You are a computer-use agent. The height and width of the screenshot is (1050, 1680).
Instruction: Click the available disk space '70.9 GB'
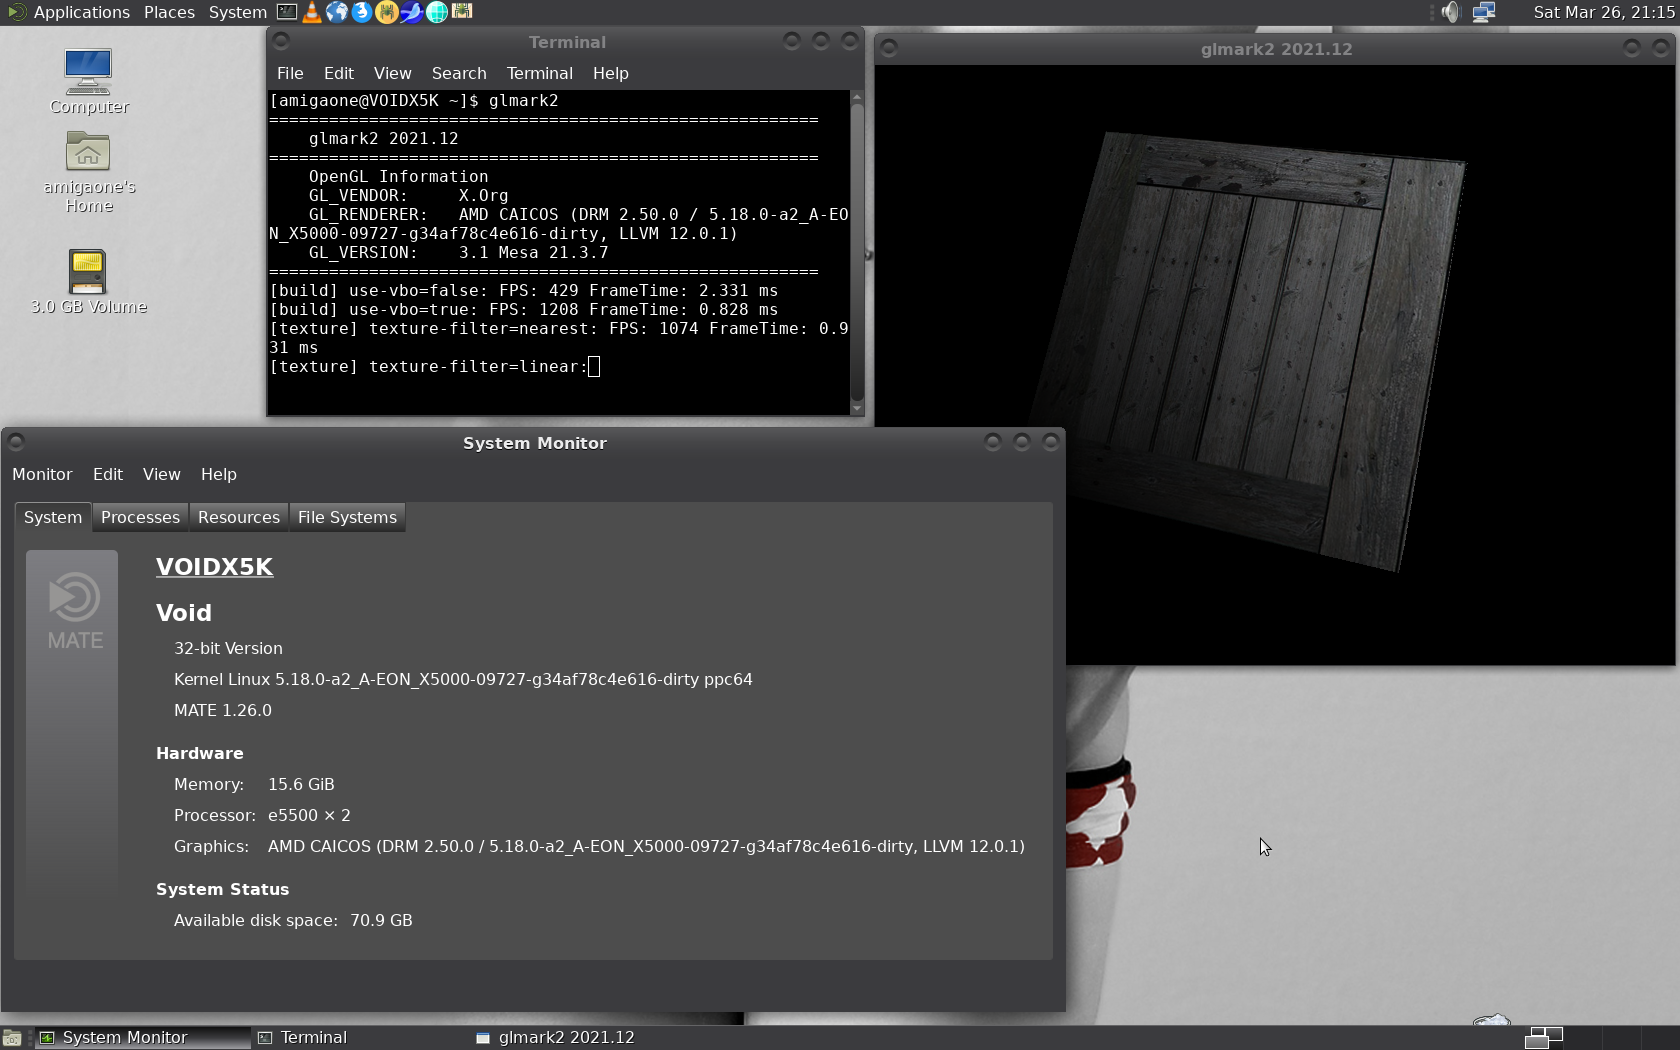tap(381, 920)
